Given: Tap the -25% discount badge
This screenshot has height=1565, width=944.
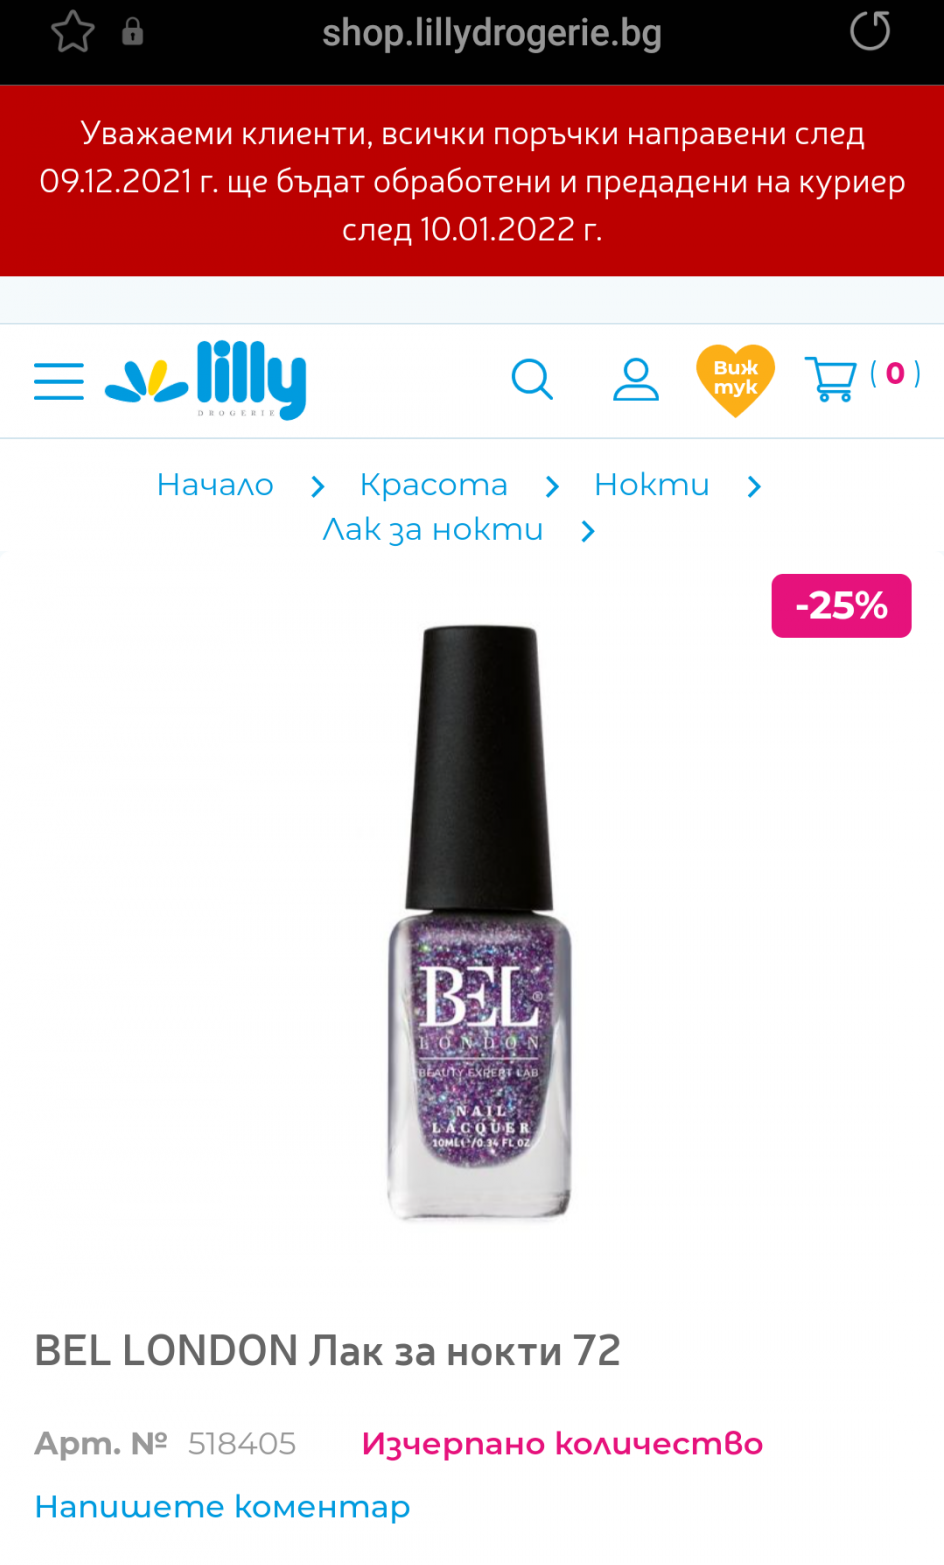Looking at the screenshot, I should pyautogui.click(x=841, y=606).
